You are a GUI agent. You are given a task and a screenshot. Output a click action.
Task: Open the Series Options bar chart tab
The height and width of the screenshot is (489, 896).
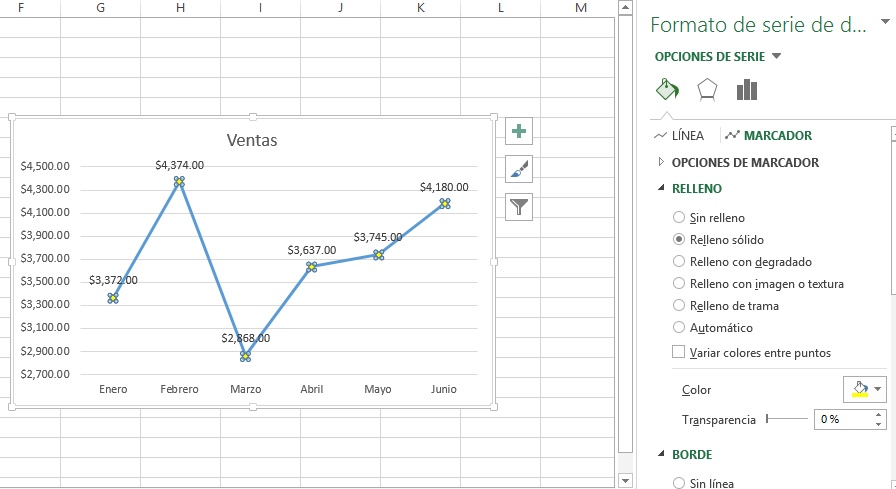click(x=747, y=90)
